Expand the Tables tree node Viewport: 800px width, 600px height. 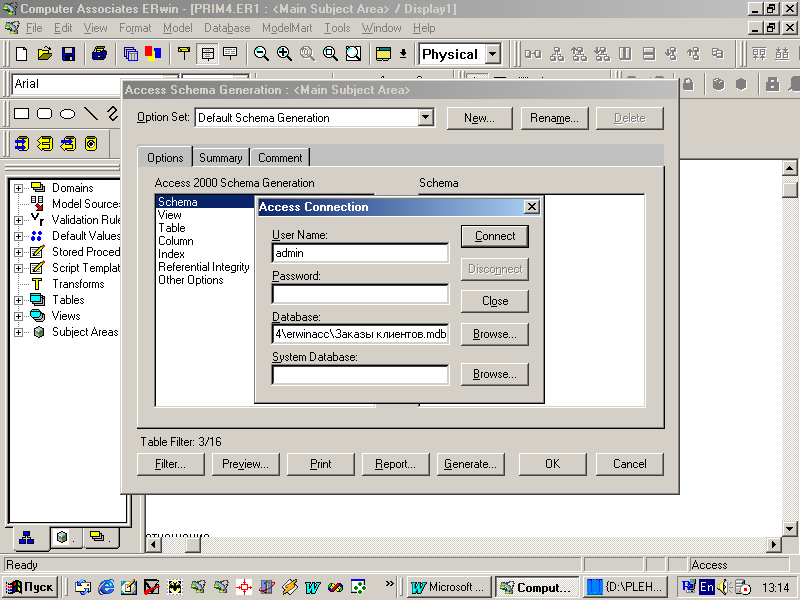18,300
